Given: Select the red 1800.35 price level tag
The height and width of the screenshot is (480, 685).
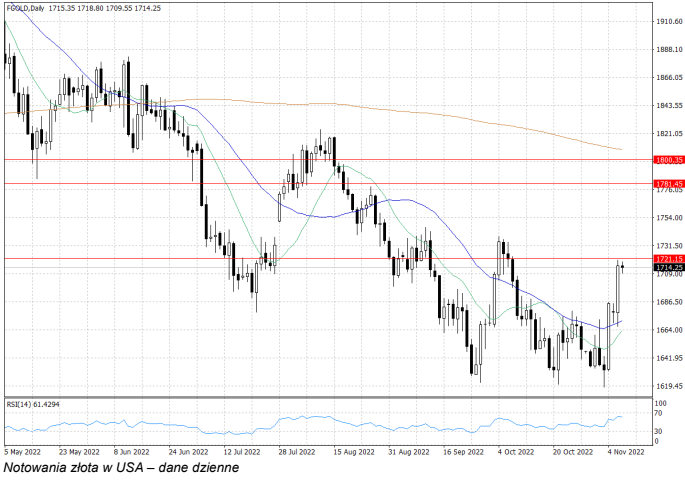Looking at the screenshot, I should pyautogui.click(x=668, y=160).
